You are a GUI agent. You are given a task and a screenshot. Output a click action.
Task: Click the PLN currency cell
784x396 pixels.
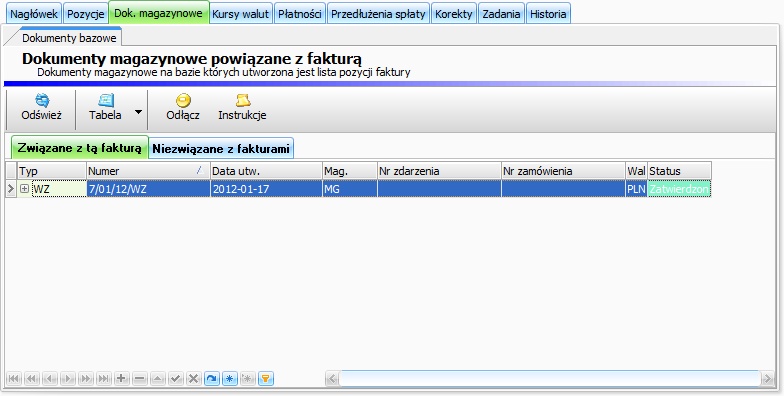(636, 189)
